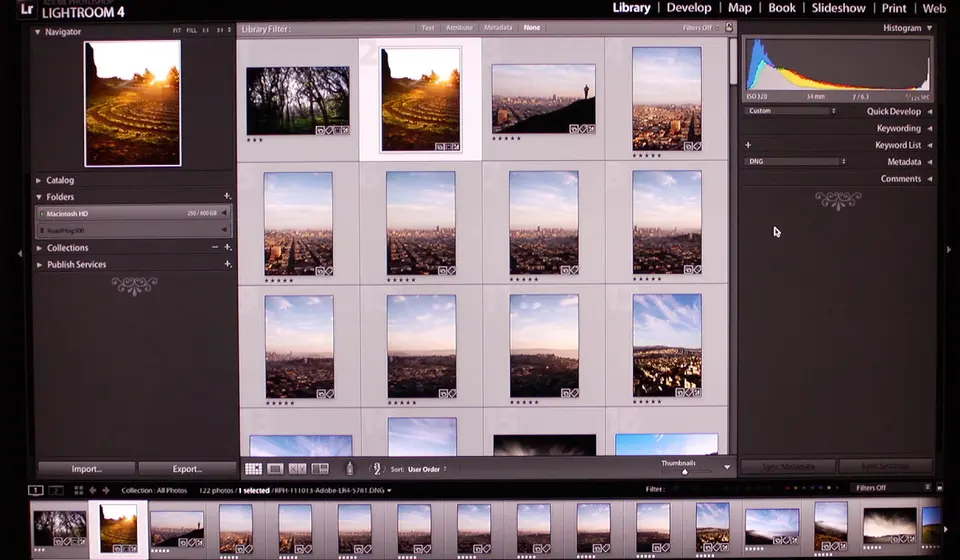Switch to Loupe view icon
960x560 pixels.
275,468
